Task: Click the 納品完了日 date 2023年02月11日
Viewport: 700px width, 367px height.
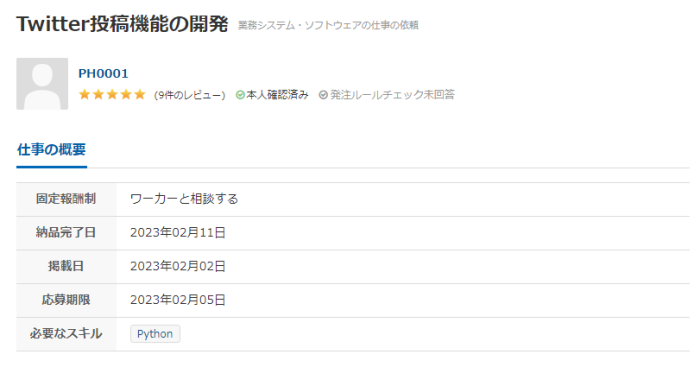Action: (x=178, y=233)
